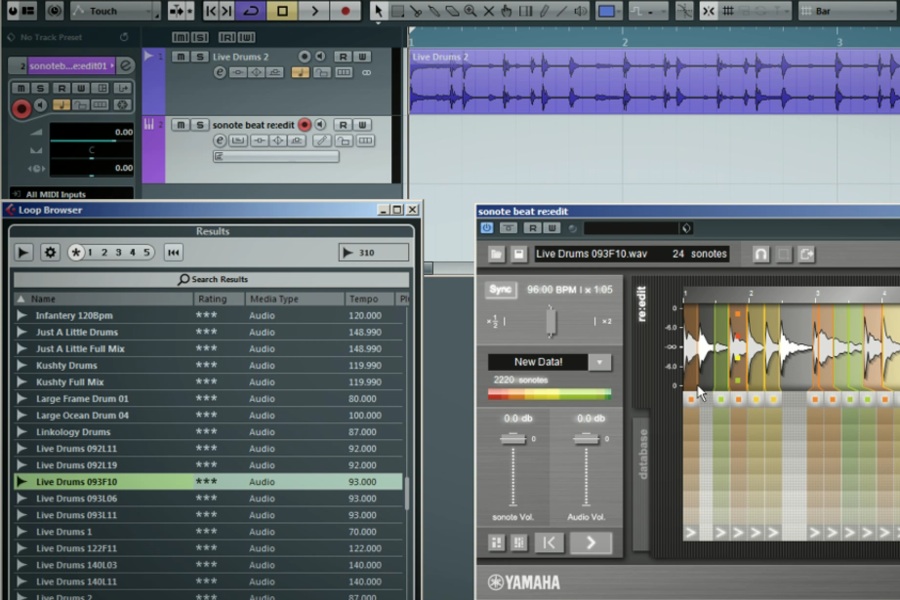Click the Loop Browser results scrollbar
This screenshot has height=600, width=900.
(x=407, y=494)
